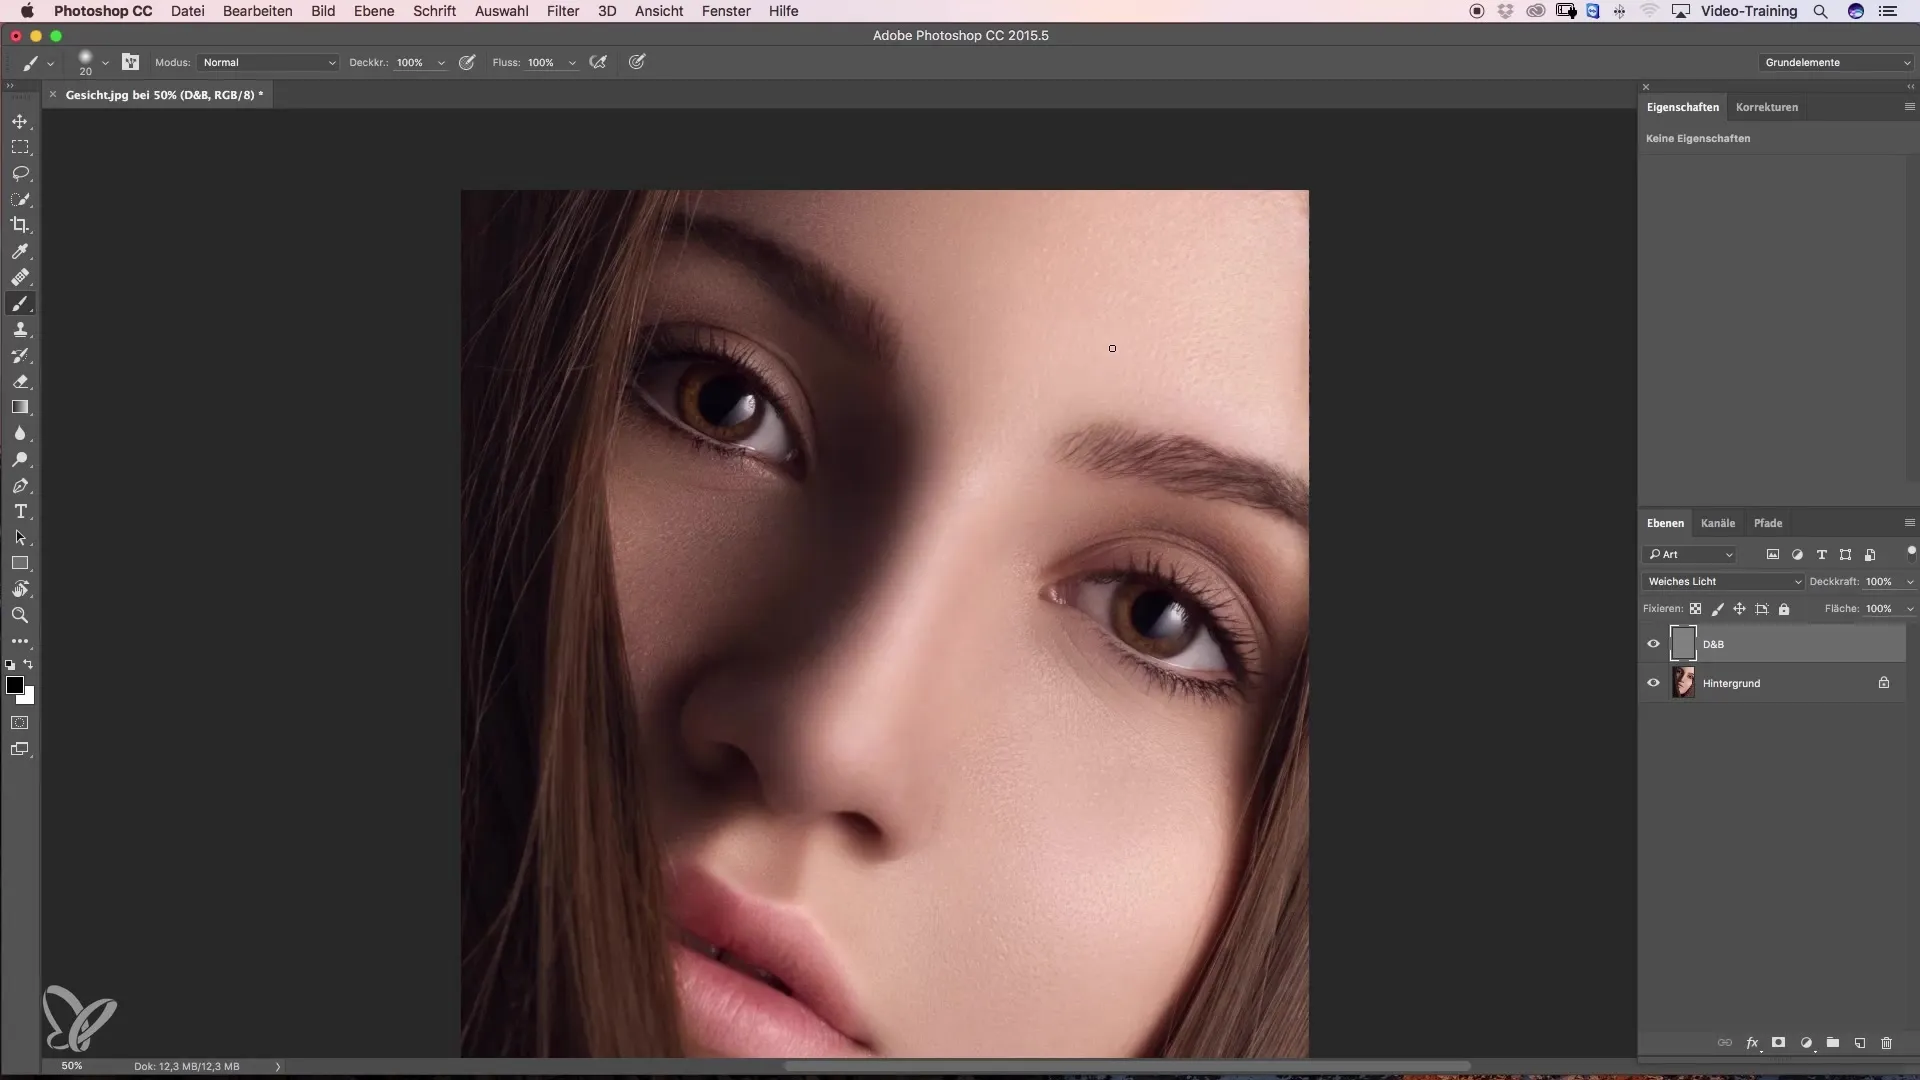
Task: Open the Modus blend mode dropdown
Action: click(x=268, y=62)
